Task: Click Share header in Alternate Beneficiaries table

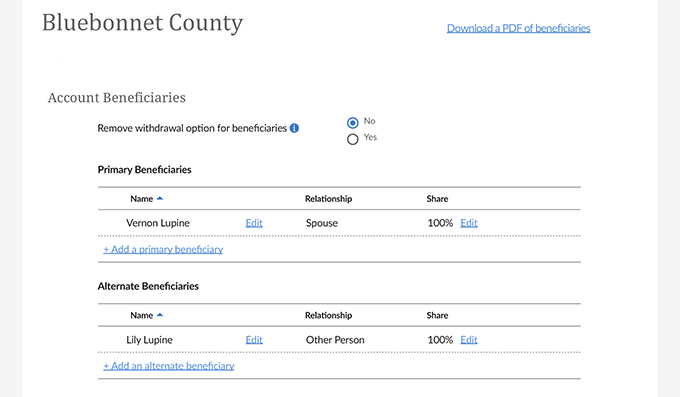Action: pyautogui.click(x=437, y=315)
